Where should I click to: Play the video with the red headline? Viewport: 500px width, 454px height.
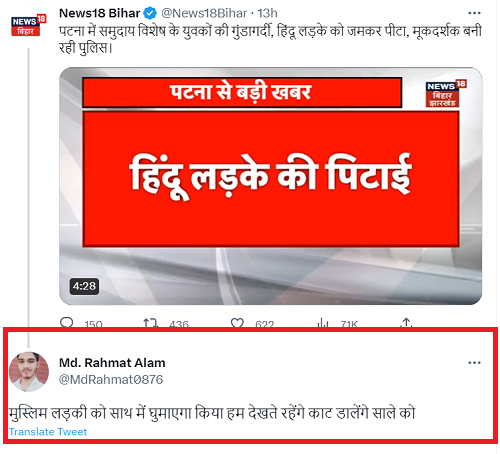[270, 186]
